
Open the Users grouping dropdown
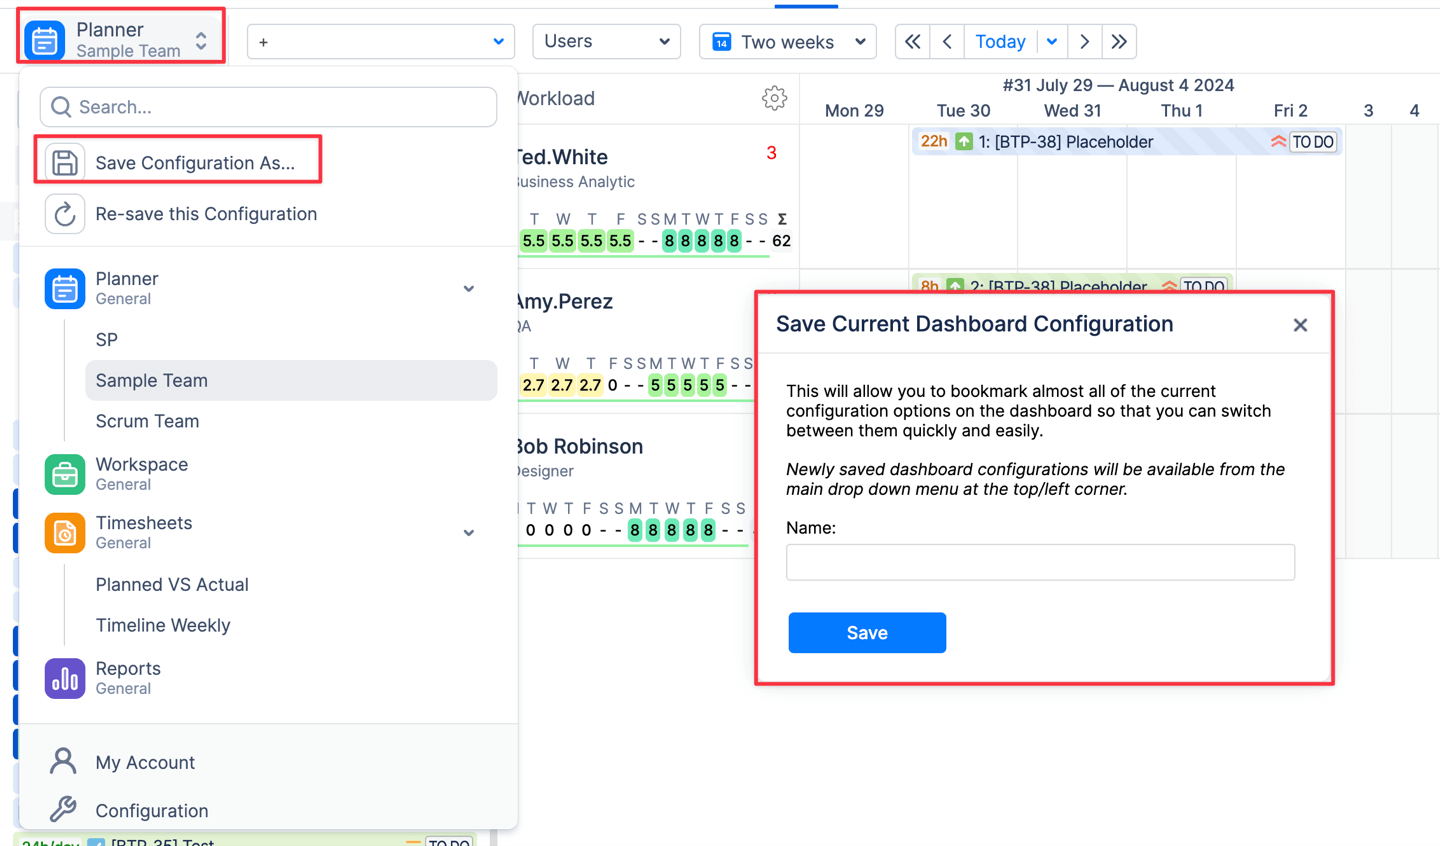606,42
